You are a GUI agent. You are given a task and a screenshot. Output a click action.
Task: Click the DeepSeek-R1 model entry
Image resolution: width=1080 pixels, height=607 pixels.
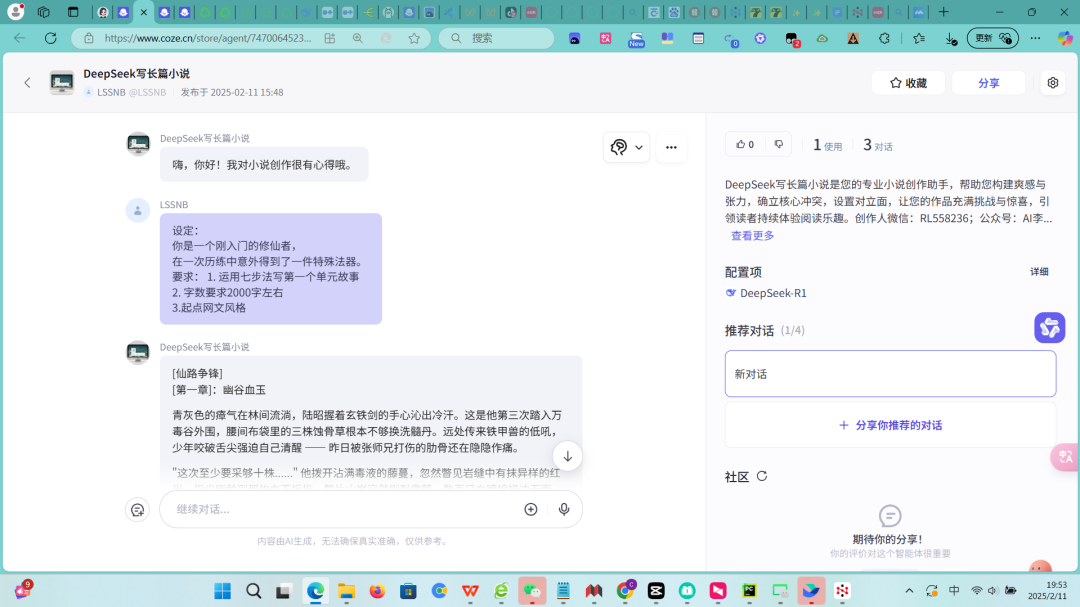click(765, 293)
